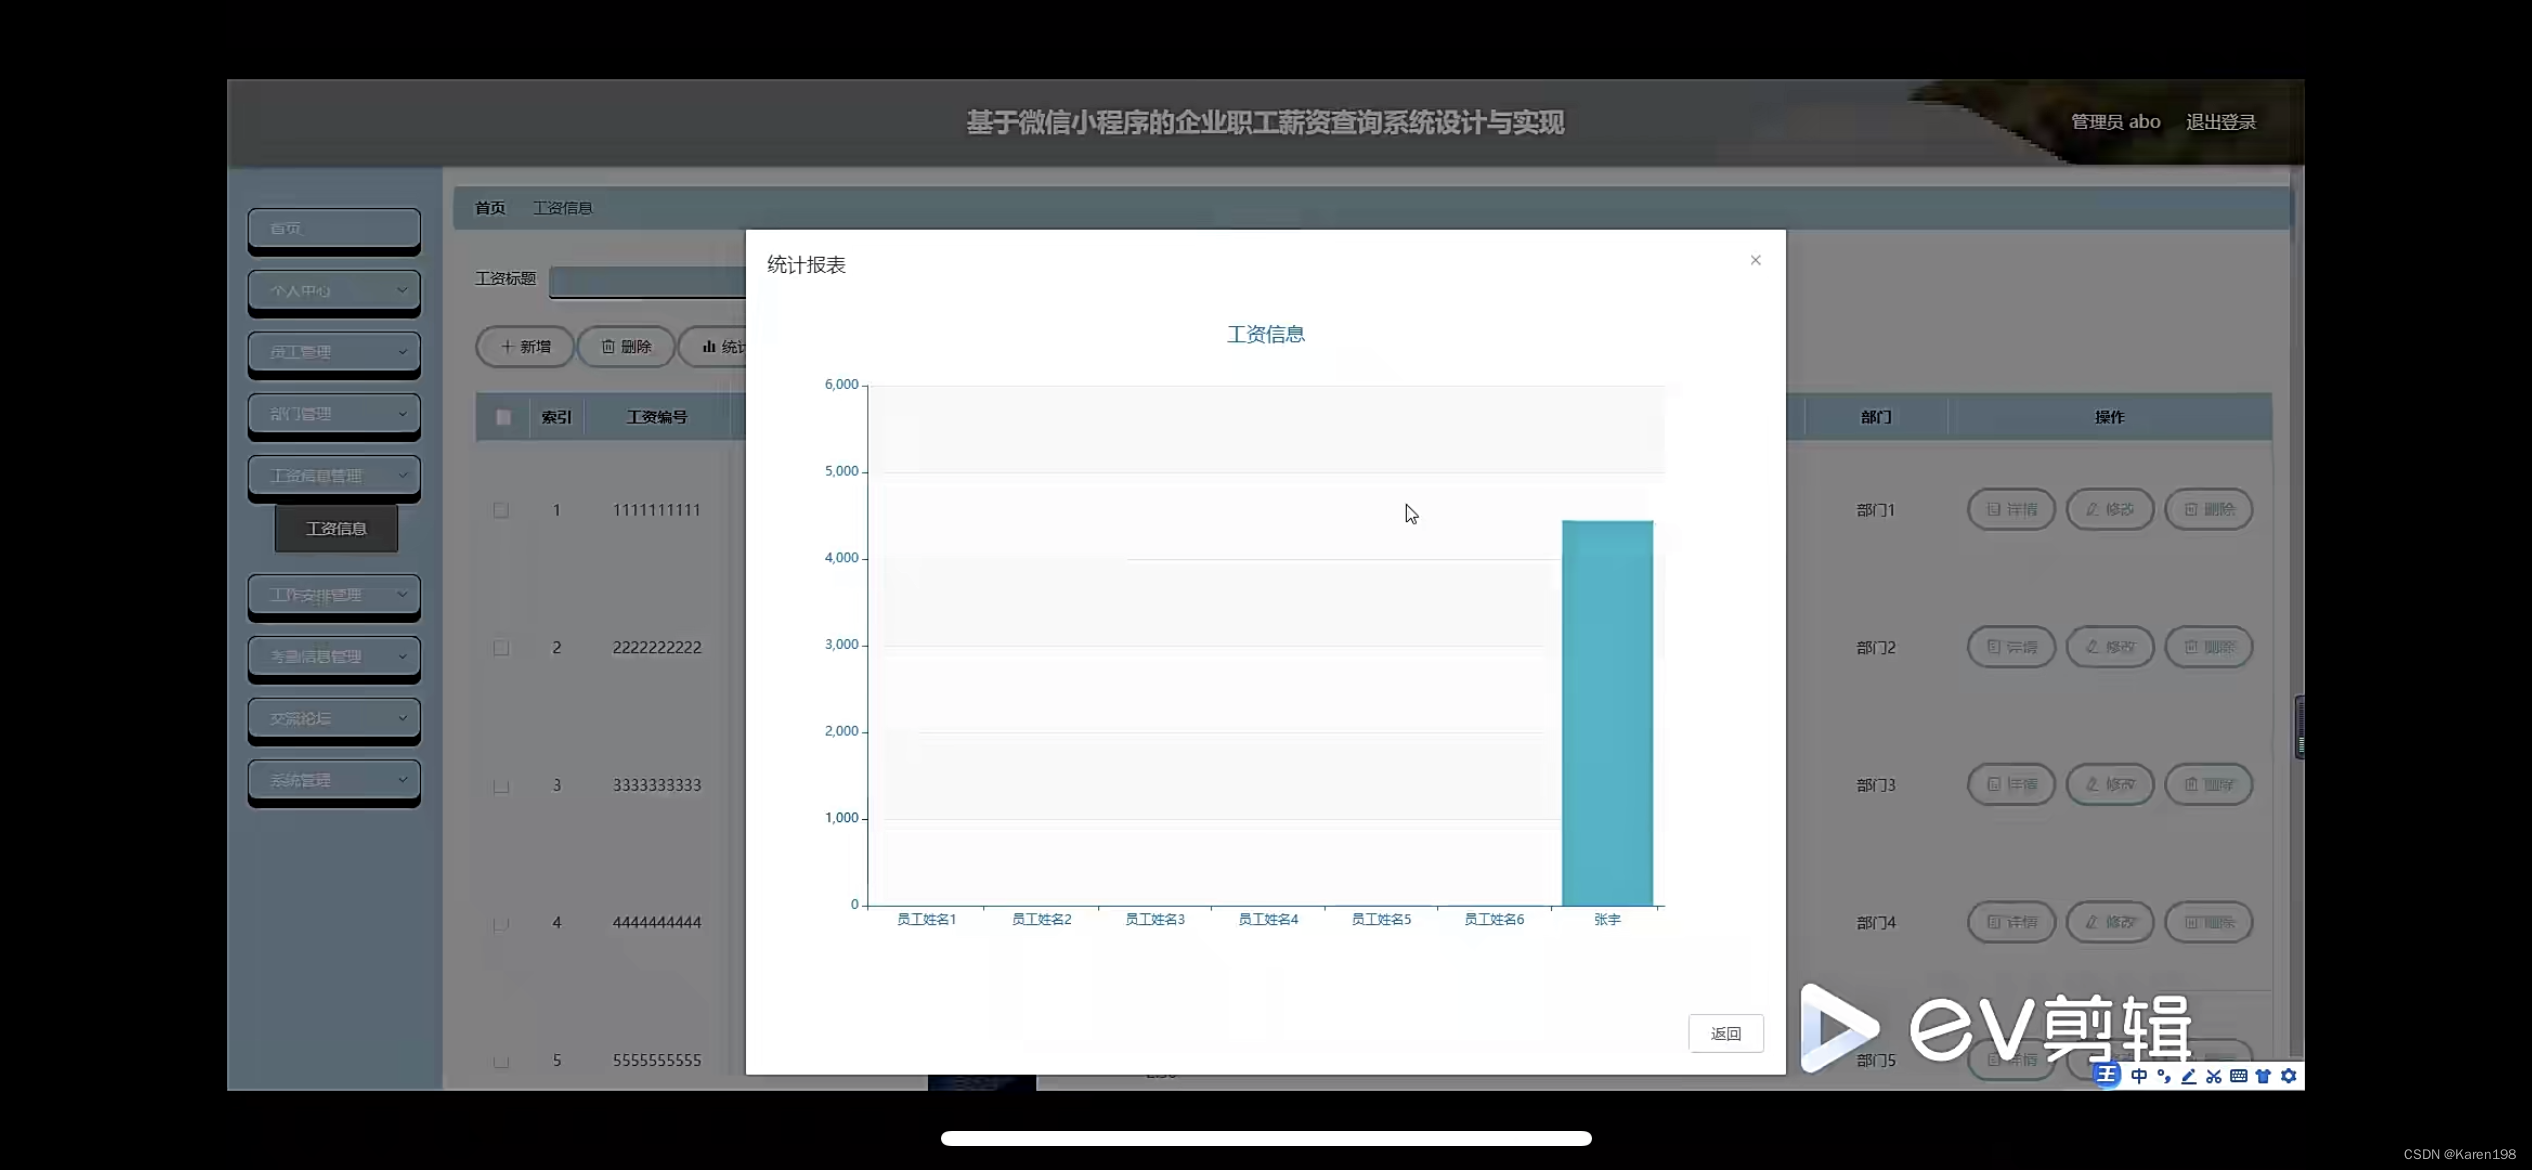Click the 员工姓名2 axis label
The image size is (2532, 1170).
pos(1041,919)
